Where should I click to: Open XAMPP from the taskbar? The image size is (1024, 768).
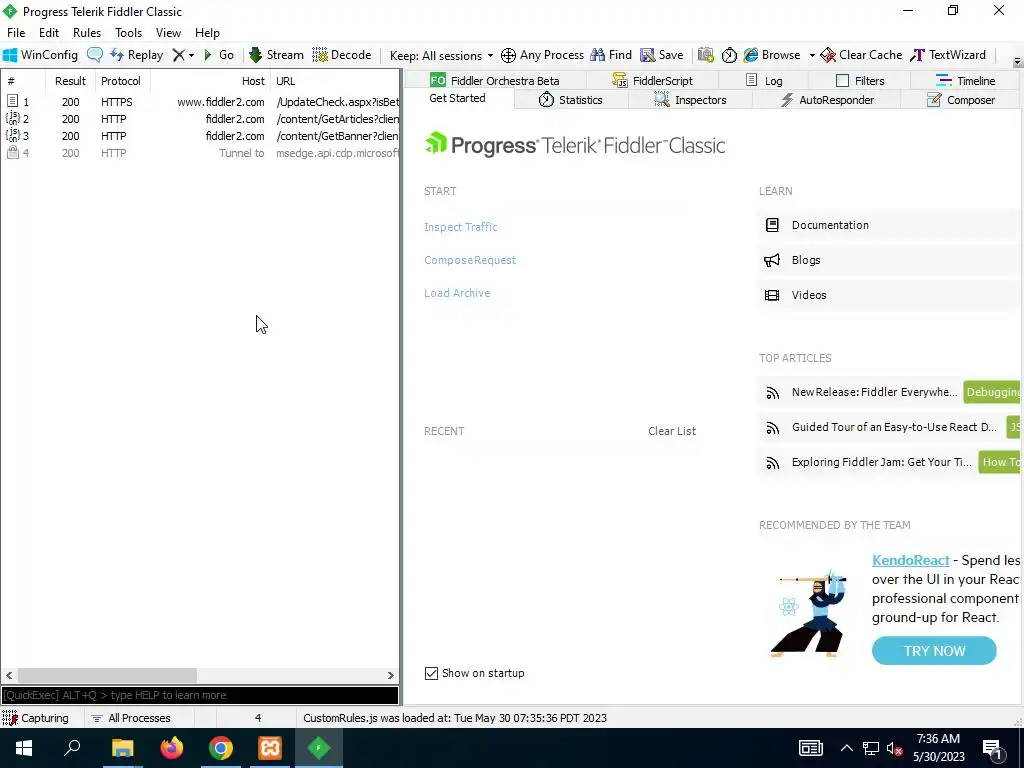point(270,748)
